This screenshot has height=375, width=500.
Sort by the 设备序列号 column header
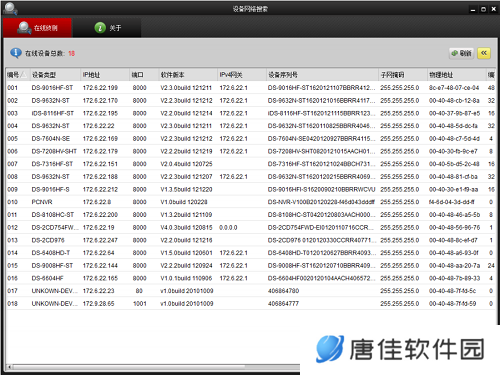point(322,75)
